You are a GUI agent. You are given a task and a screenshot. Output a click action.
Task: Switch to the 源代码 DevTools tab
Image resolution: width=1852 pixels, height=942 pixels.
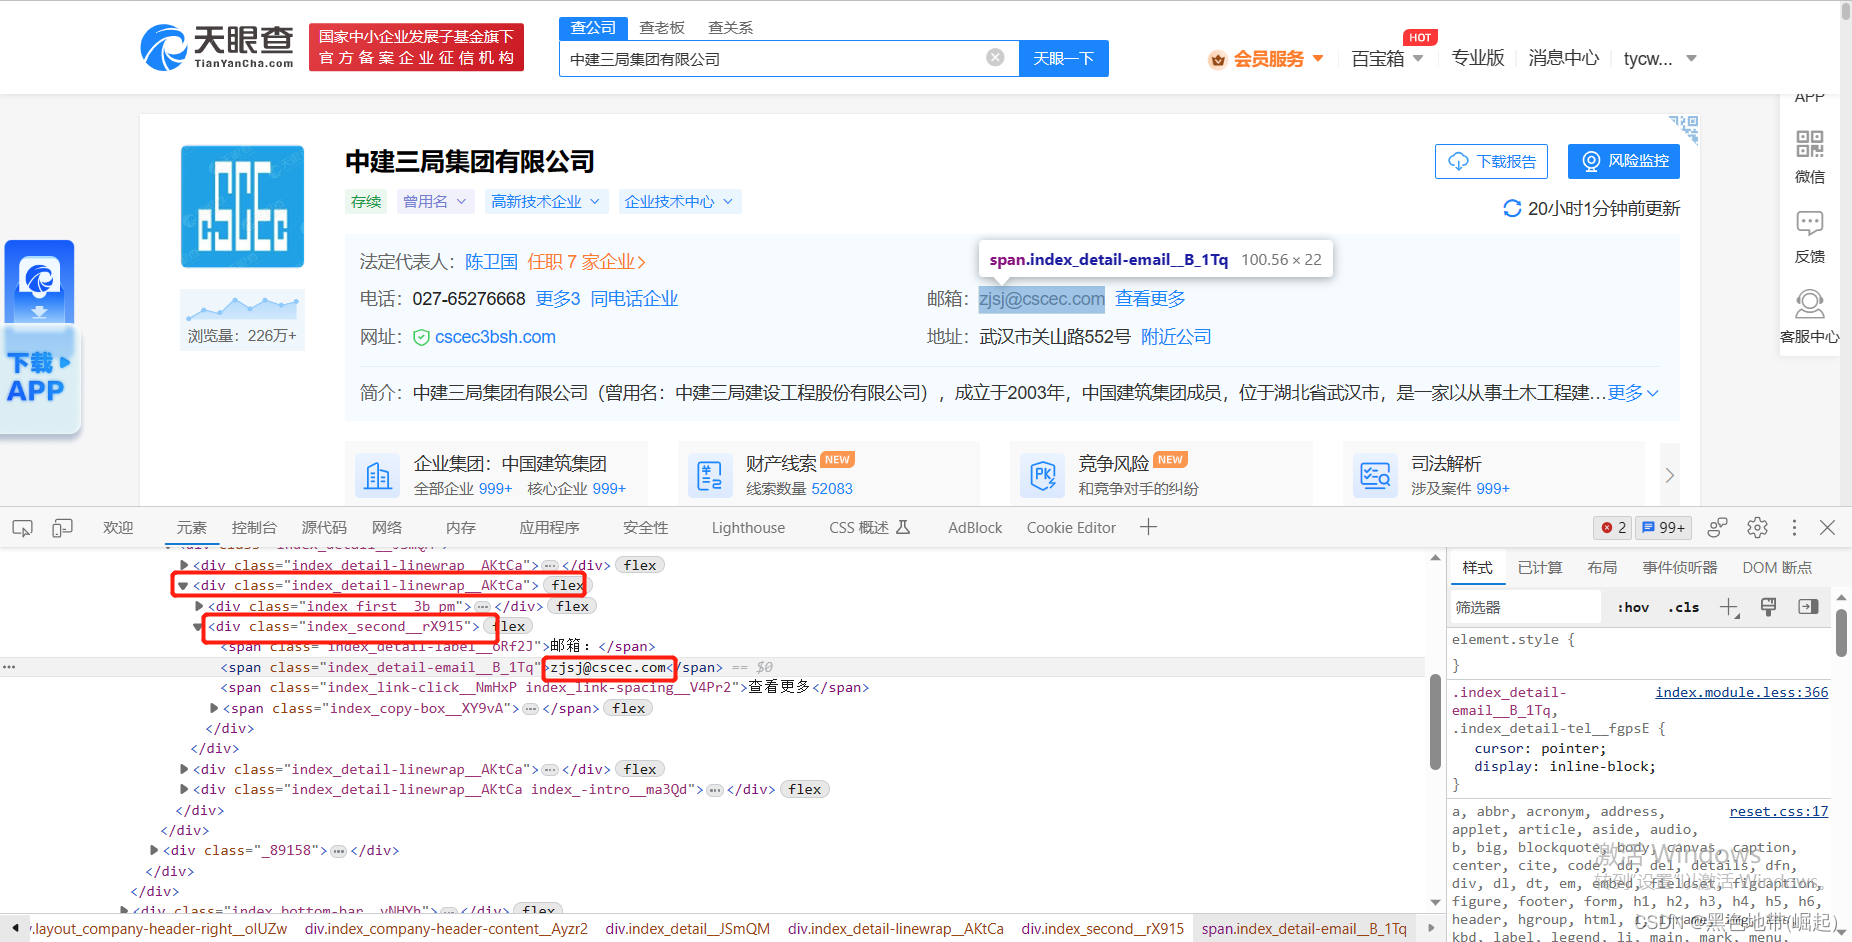point(324,528)
